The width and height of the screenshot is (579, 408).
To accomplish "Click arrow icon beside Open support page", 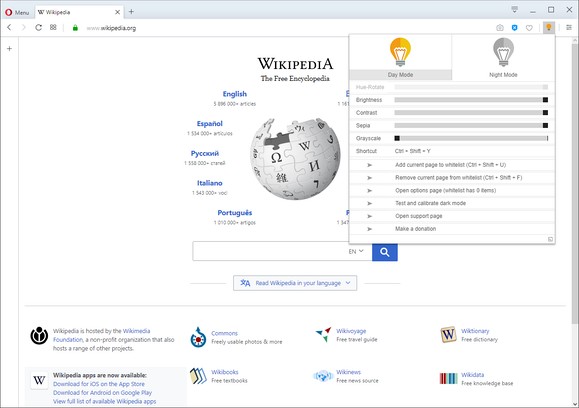I will [x=370, y=216].
